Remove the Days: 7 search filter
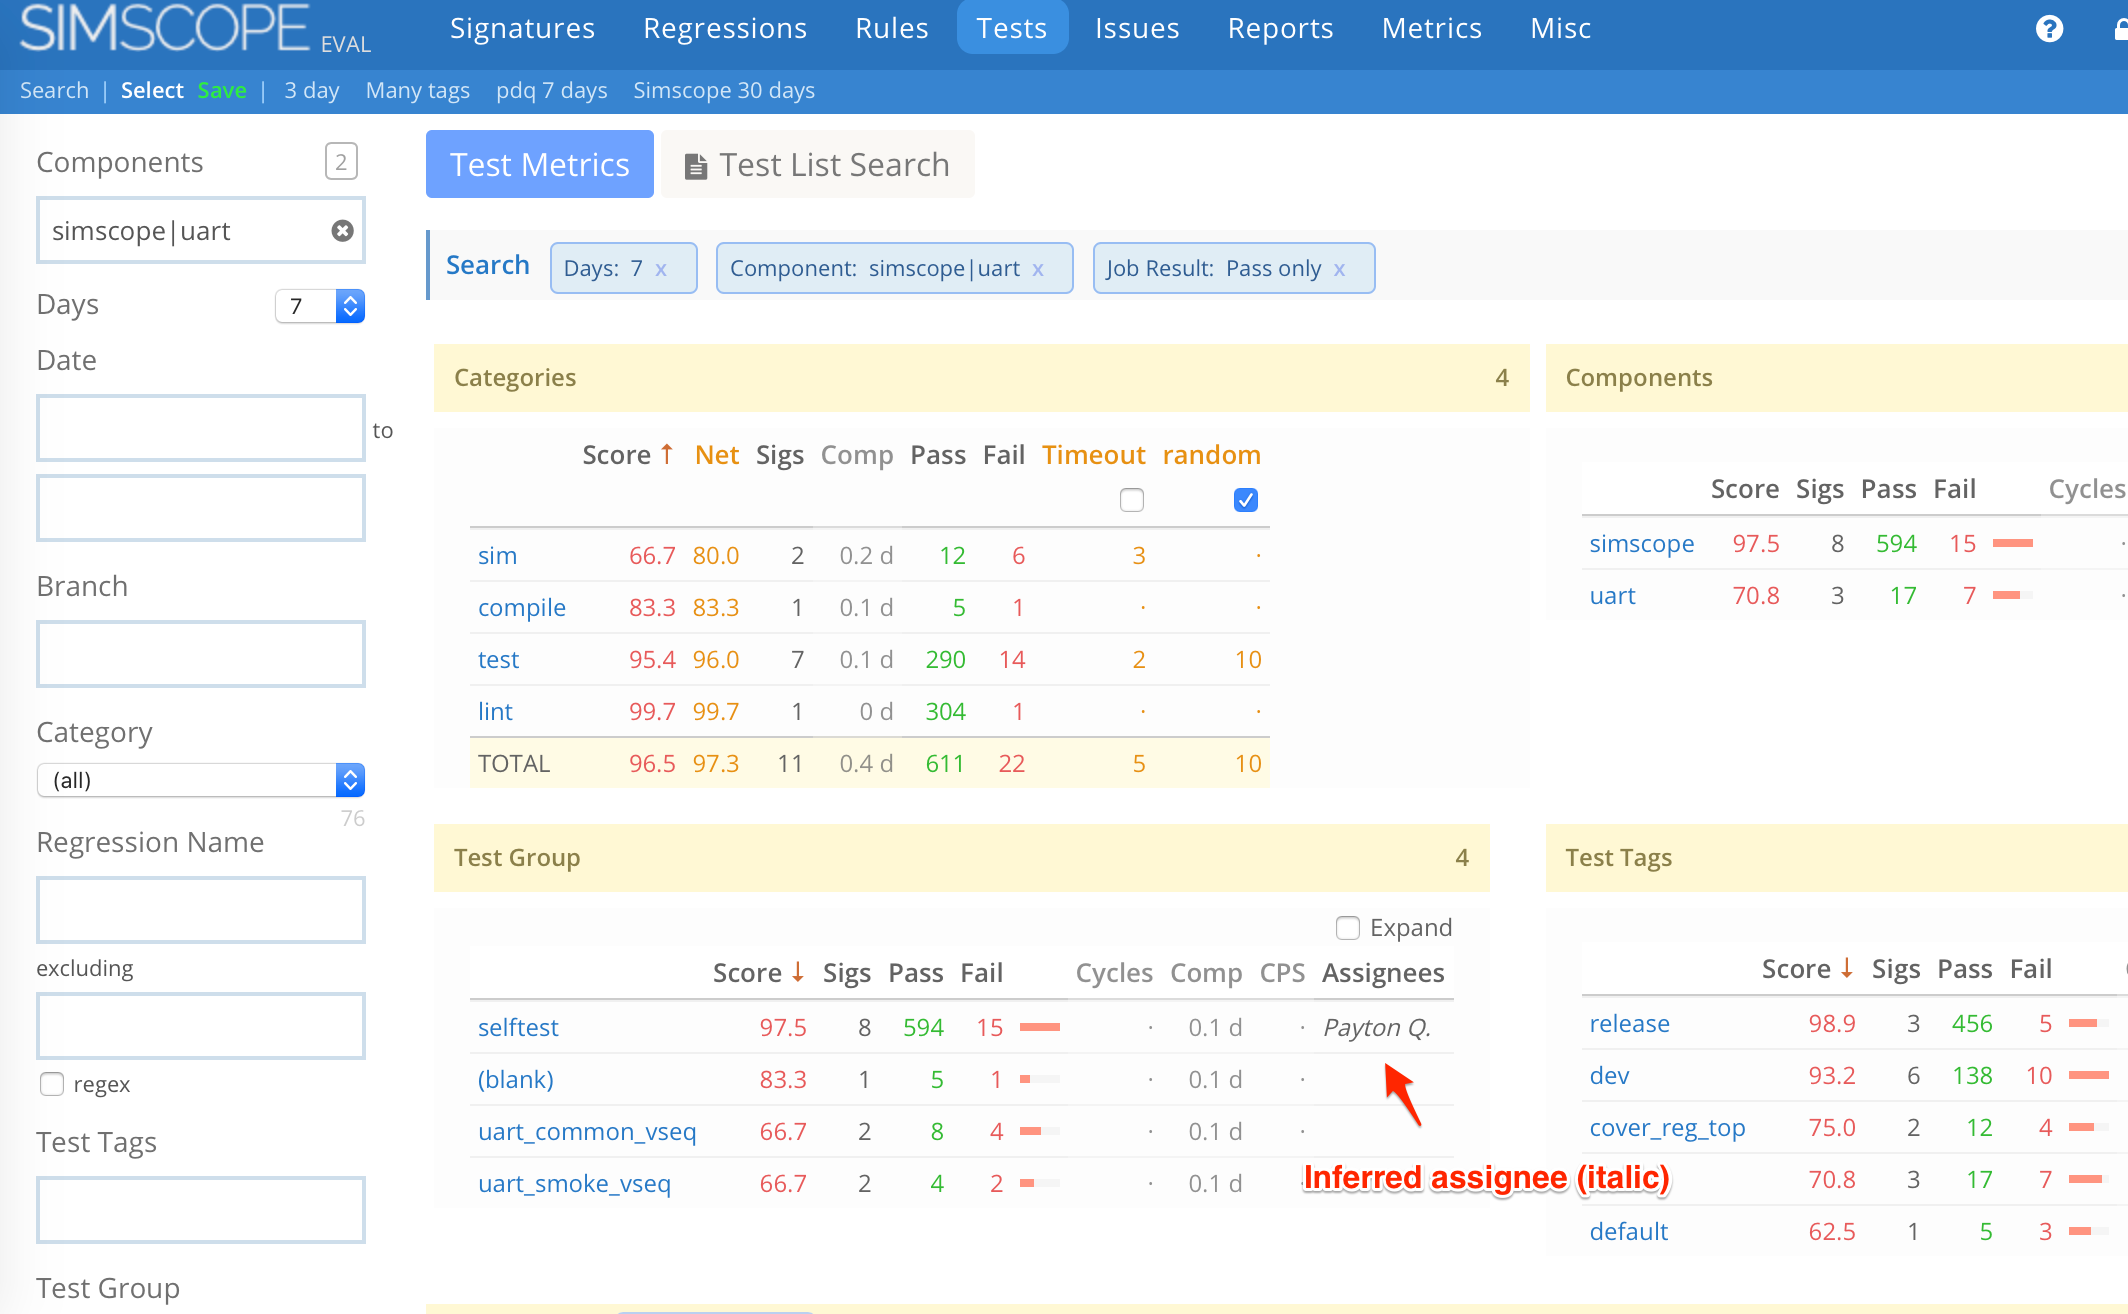This screenshot has width=2128, height=1314. 661,269
